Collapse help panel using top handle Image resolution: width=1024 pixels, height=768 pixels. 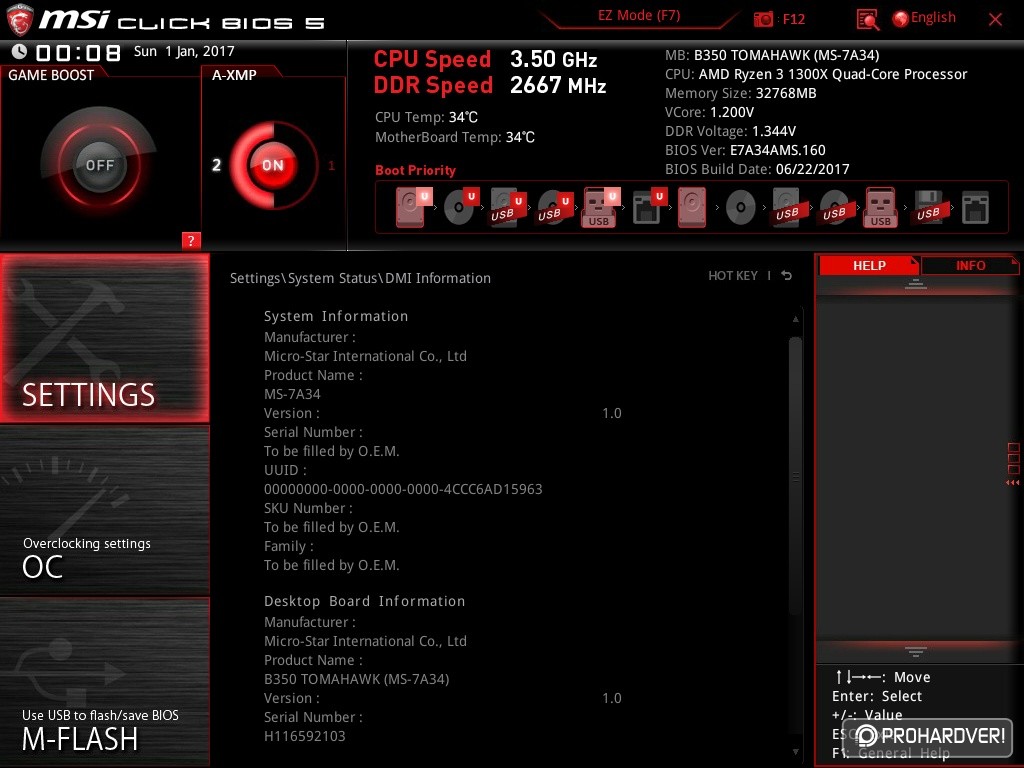916,283
